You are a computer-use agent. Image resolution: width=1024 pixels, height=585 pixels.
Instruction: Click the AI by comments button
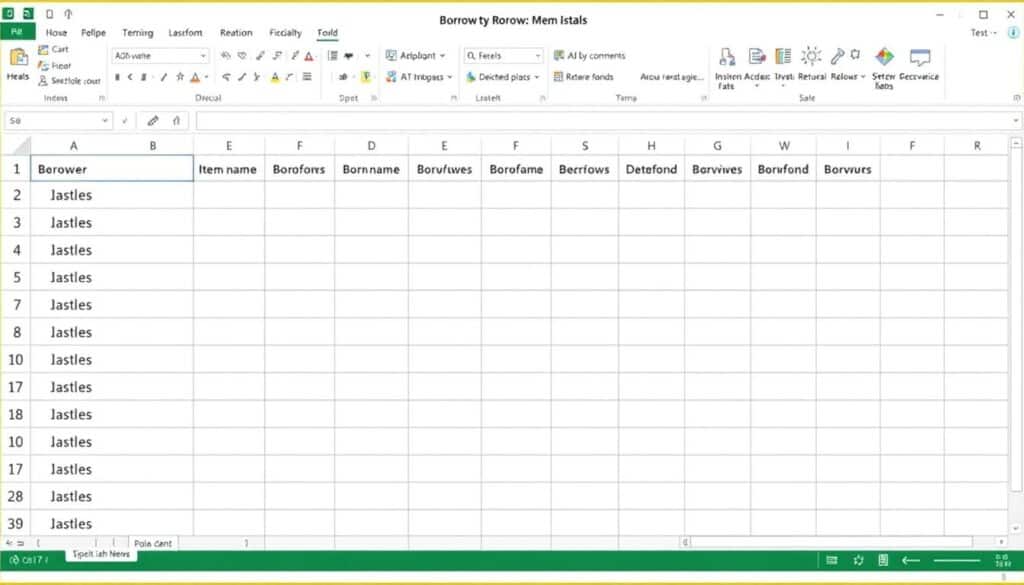590,56
